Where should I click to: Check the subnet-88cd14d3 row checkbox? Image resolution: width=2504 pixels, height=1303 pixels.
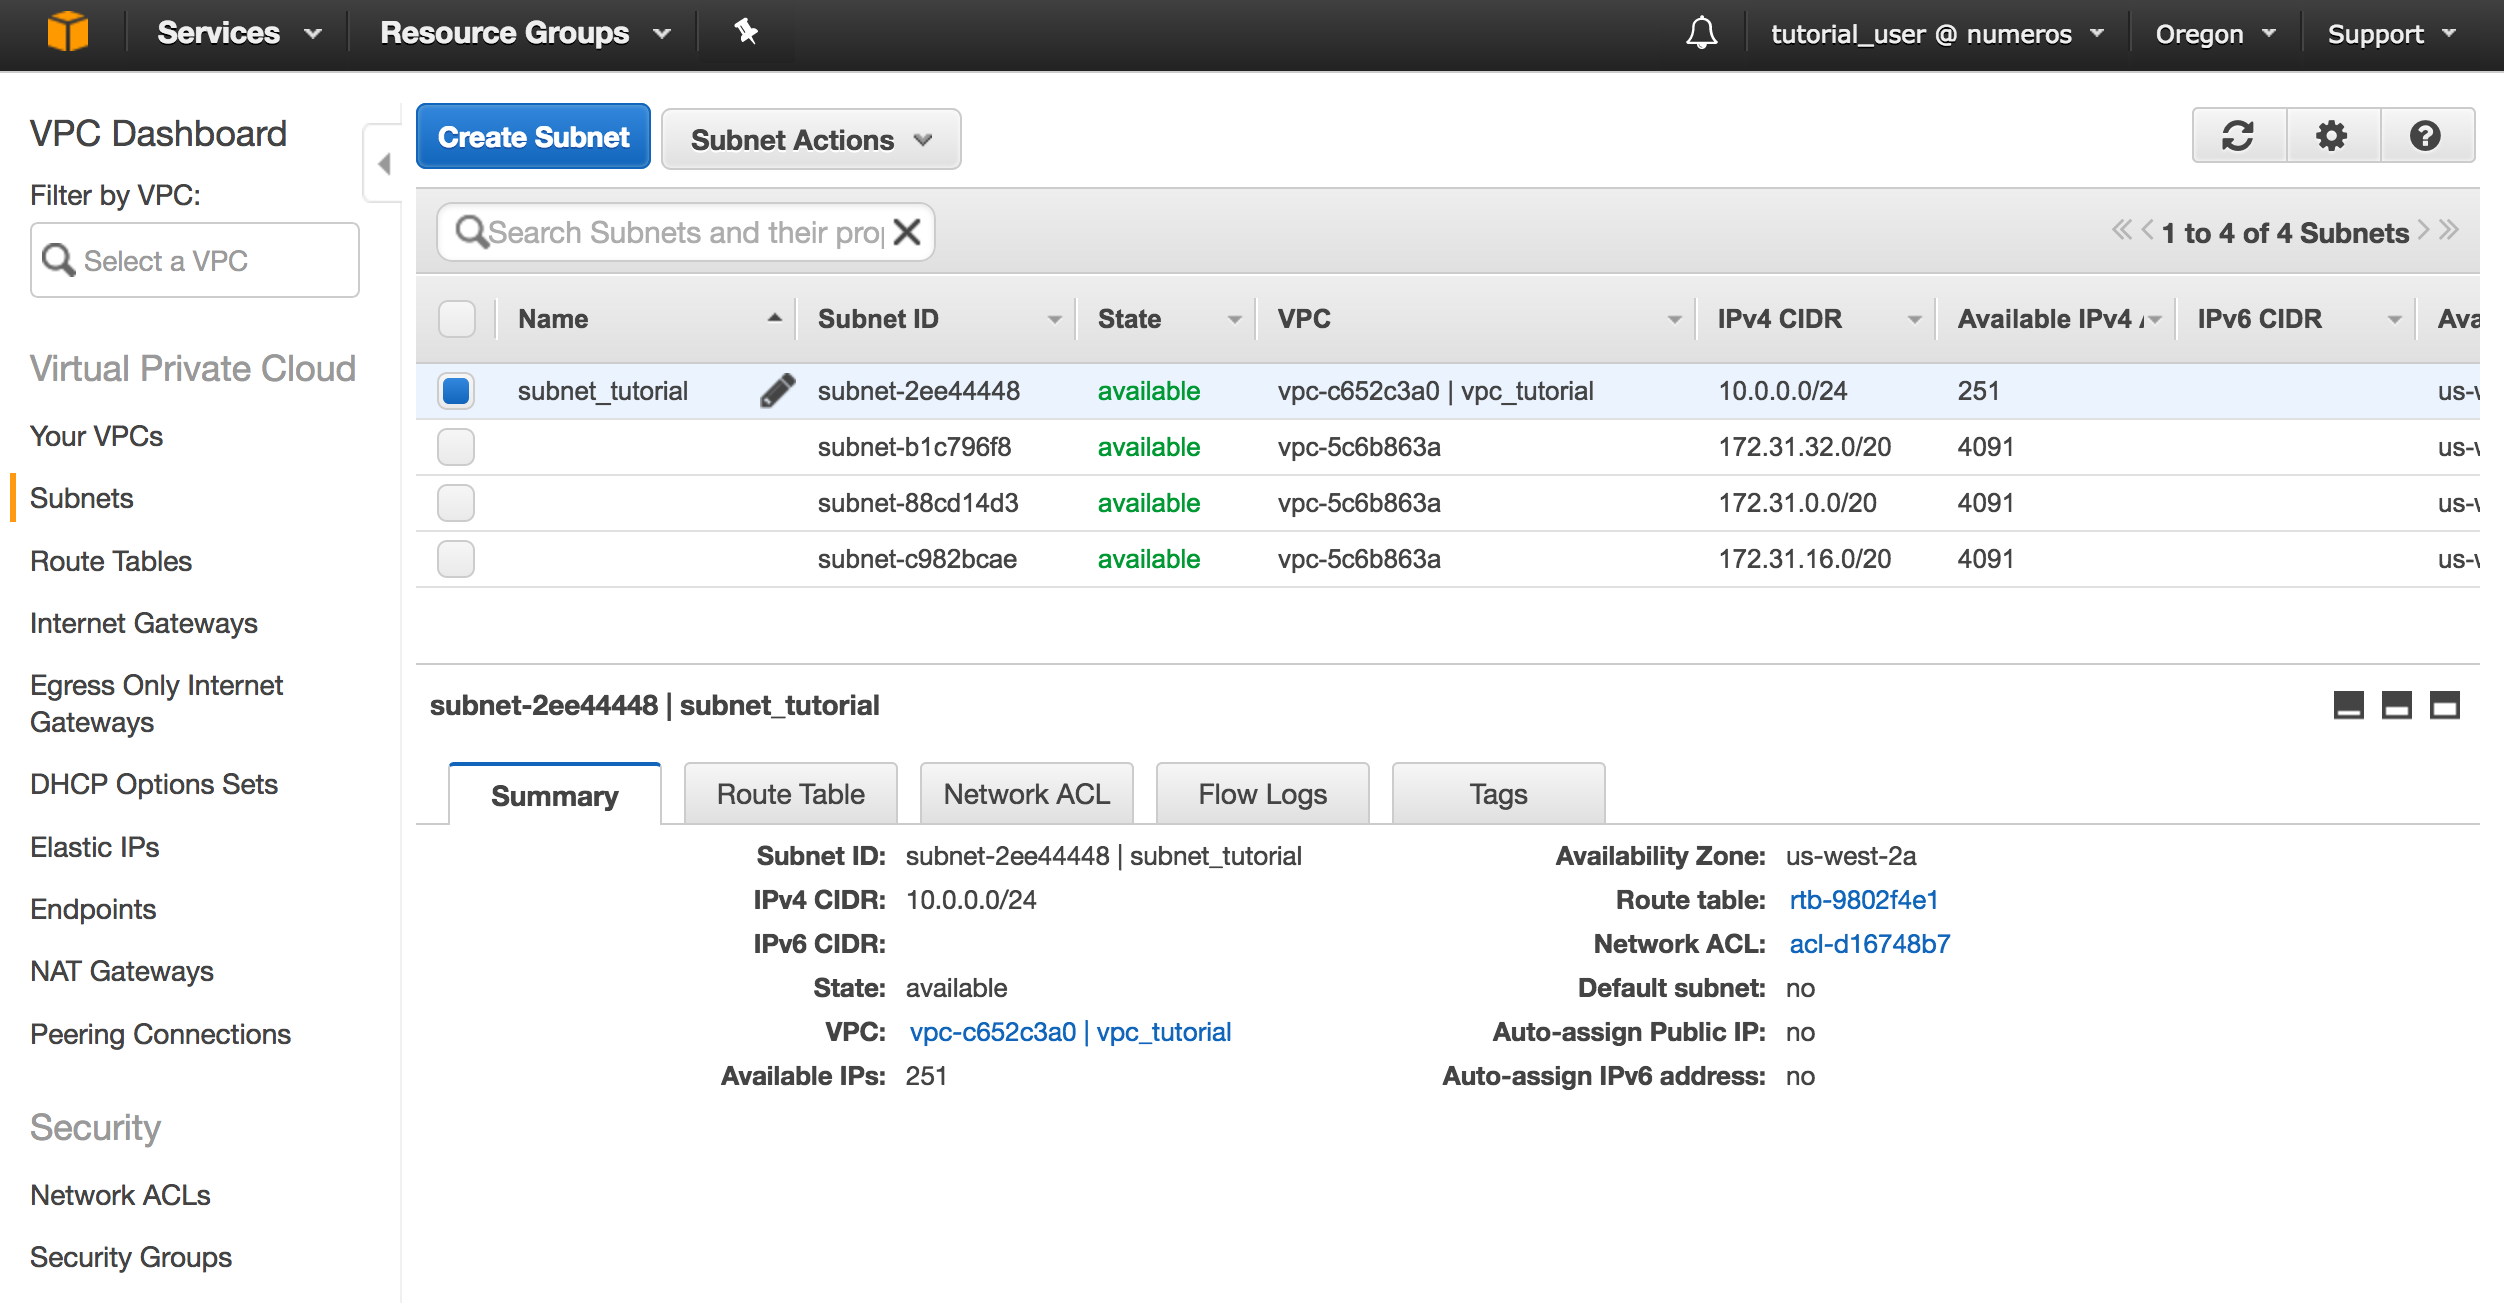(456, 502)
